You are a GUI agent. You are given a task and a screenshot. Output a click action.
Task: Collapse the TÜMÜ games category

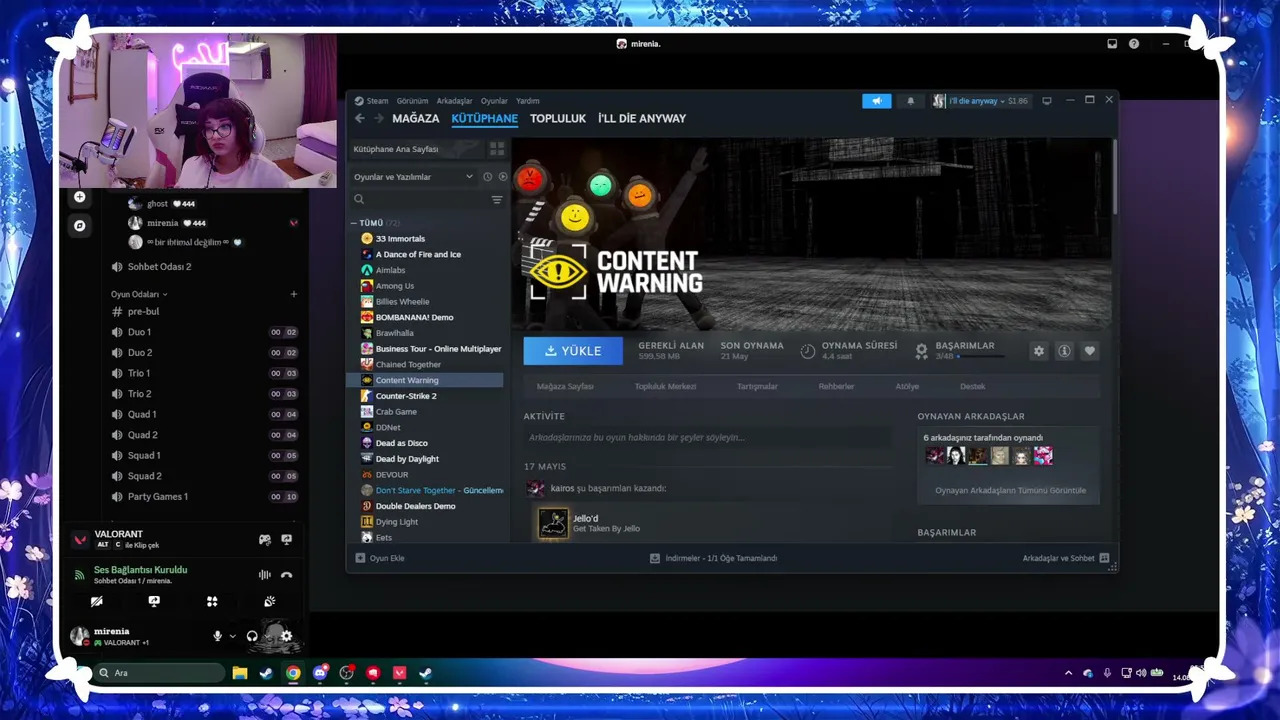pyautogui.click(x=354, y=223)
